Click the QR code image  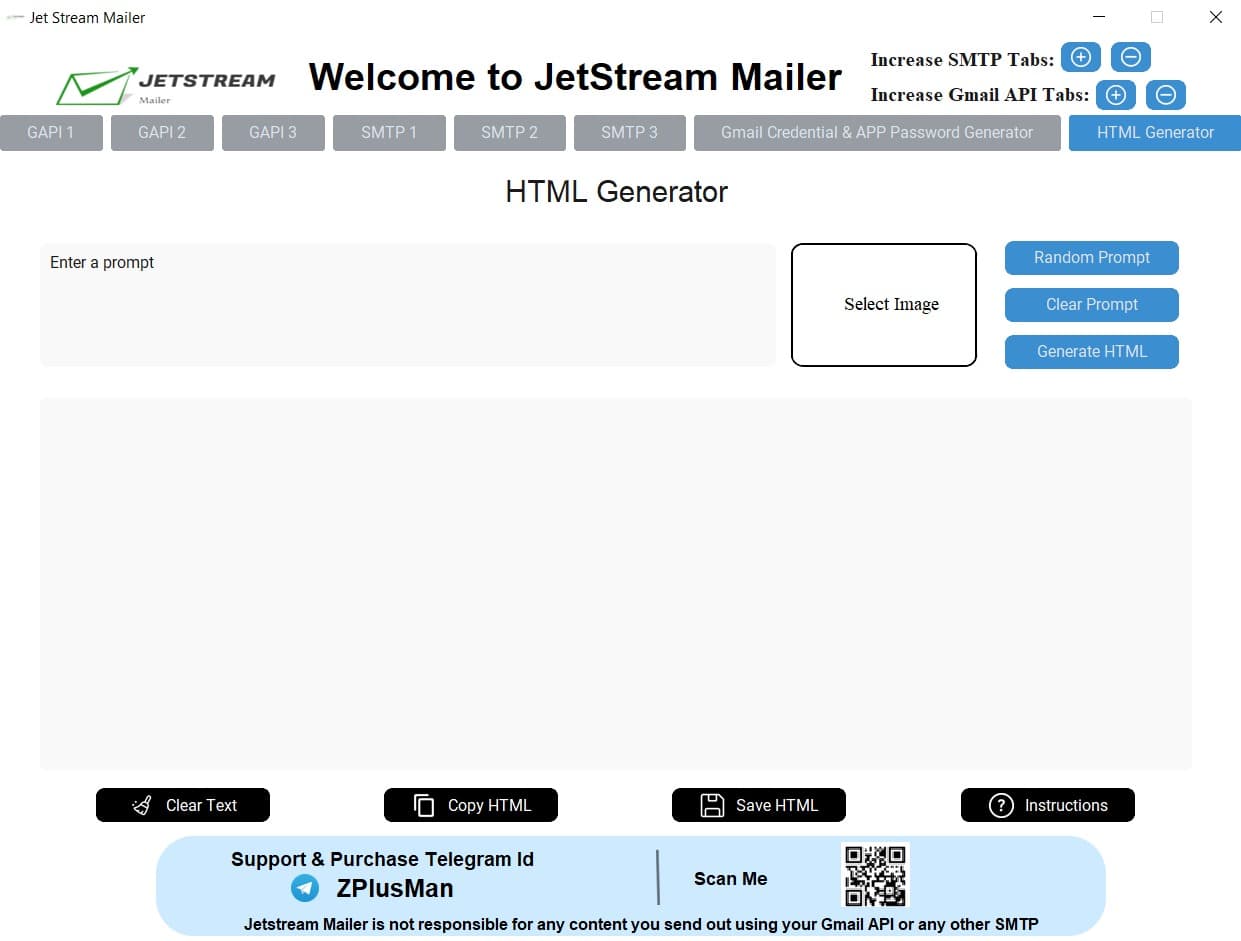point(876,875)
